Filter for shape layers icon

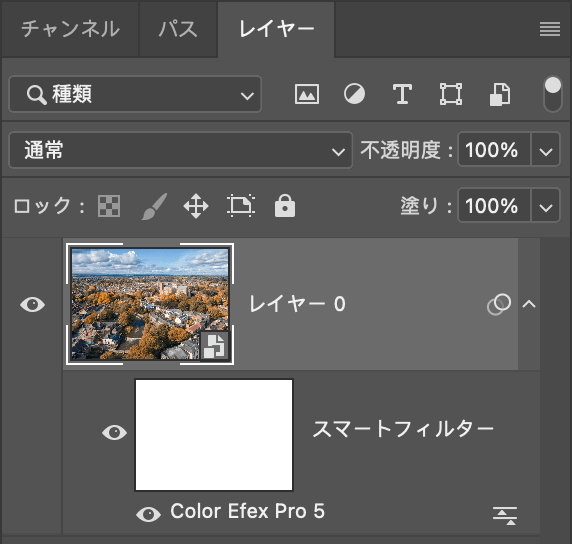click(x=451, y=94)
